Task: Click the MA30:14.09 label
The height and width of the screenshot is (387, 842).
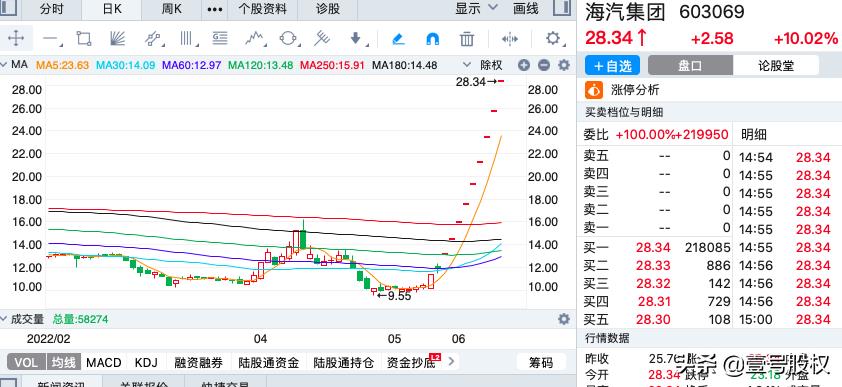Action: coord(126,65)
